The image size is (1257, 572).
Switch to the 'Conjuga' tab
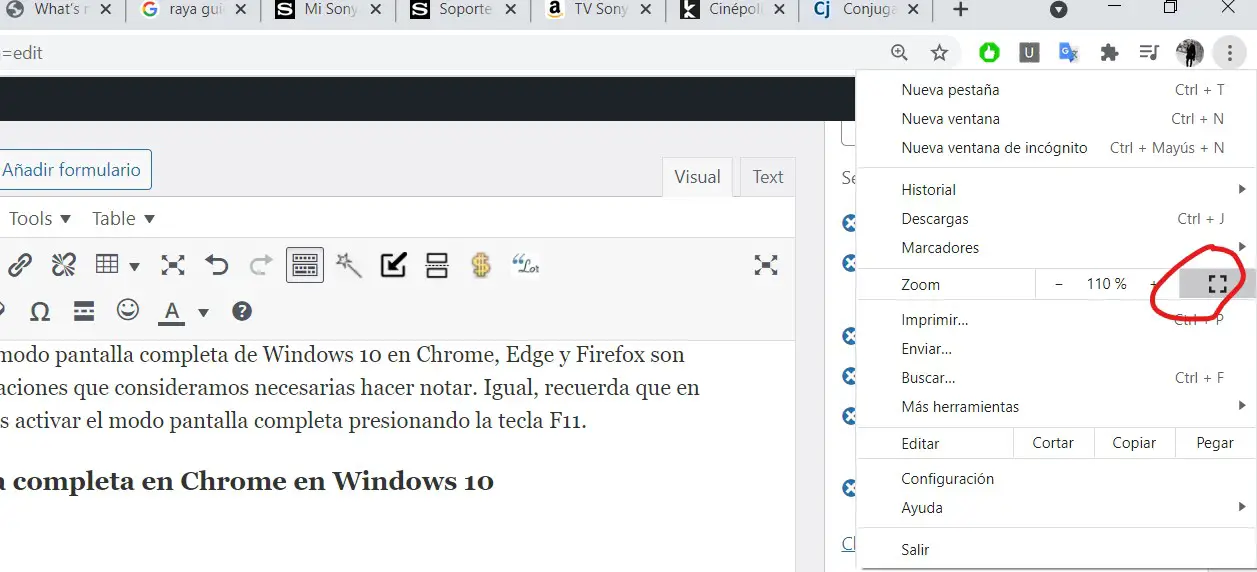pyautogui.click(x=866, y=10)
